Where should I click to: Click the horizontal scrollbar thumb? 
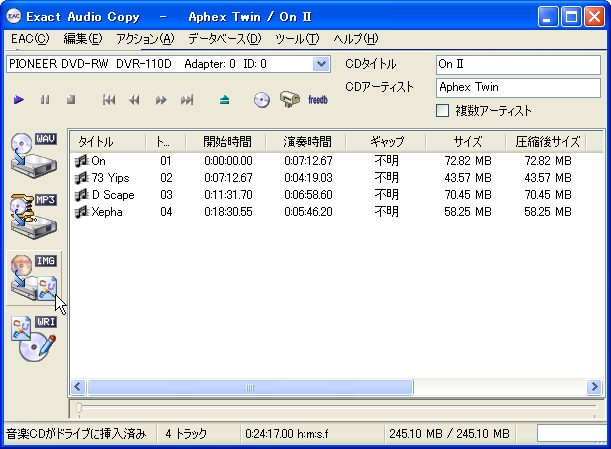pyautogui.click(x=250, y=387)
